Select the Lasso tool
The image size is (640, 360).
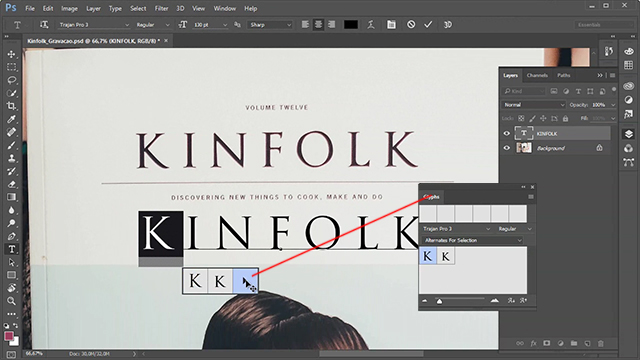point(11,80)
